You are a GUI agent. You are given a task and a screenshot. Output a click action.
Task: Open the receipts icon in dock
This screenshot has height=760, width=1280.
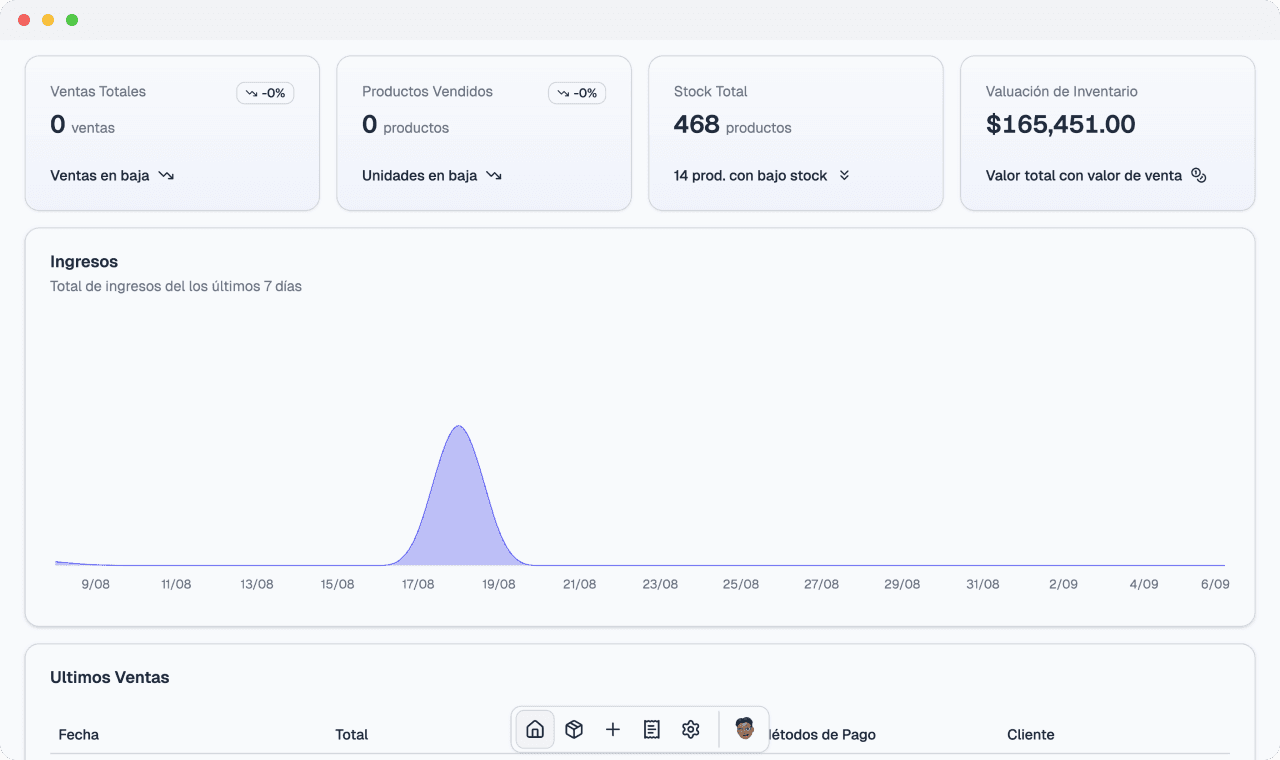(652, 729)
